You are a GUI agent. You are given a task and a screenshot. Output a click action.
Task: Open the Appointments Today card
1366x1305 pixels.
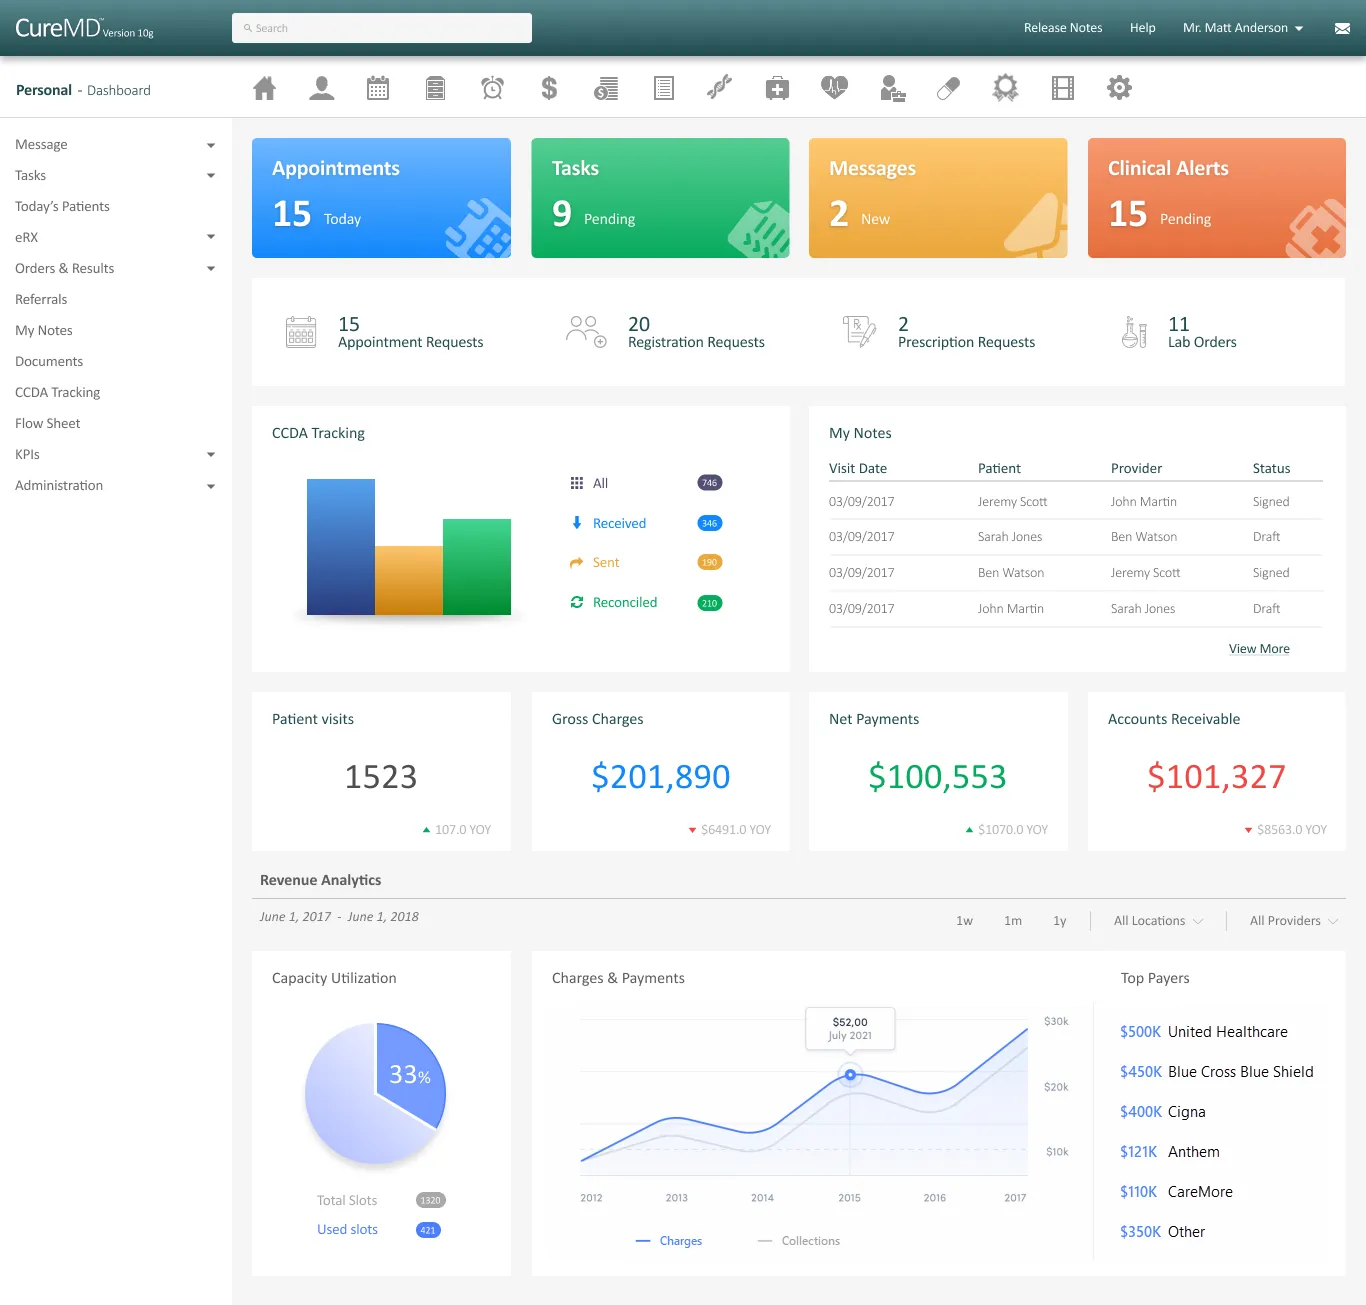381,198
